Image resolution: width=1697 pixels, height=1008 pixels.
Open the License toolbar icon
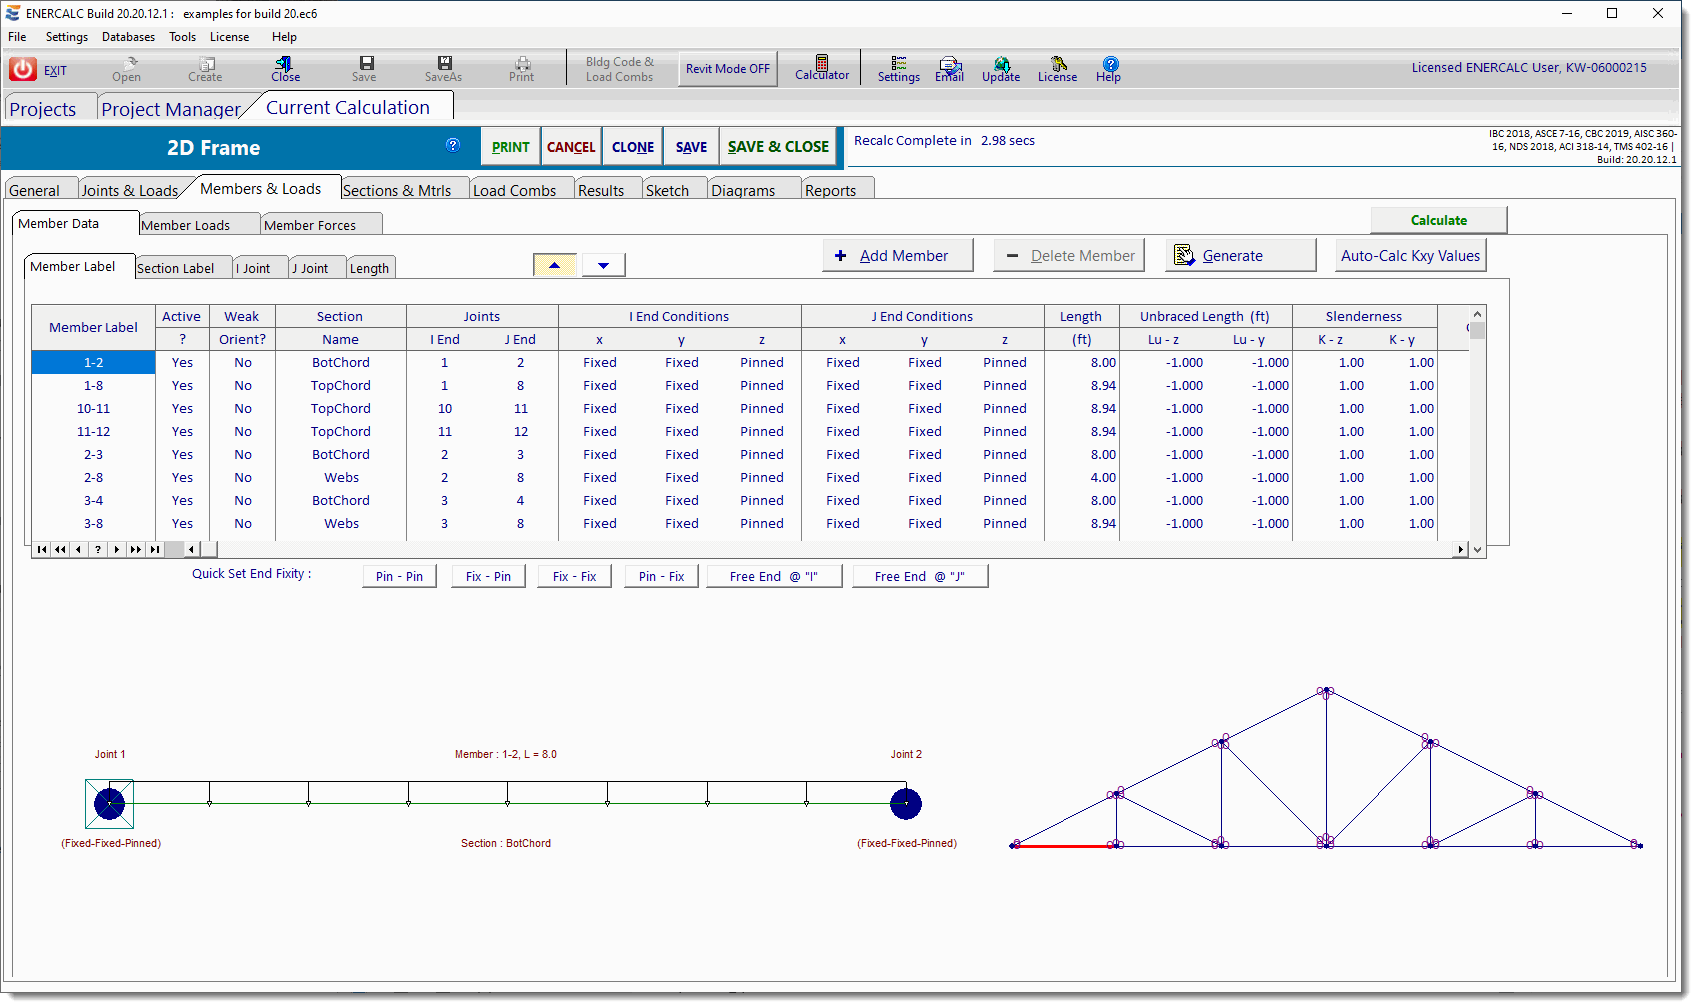pyautogui.click(x=1057, y=68)
